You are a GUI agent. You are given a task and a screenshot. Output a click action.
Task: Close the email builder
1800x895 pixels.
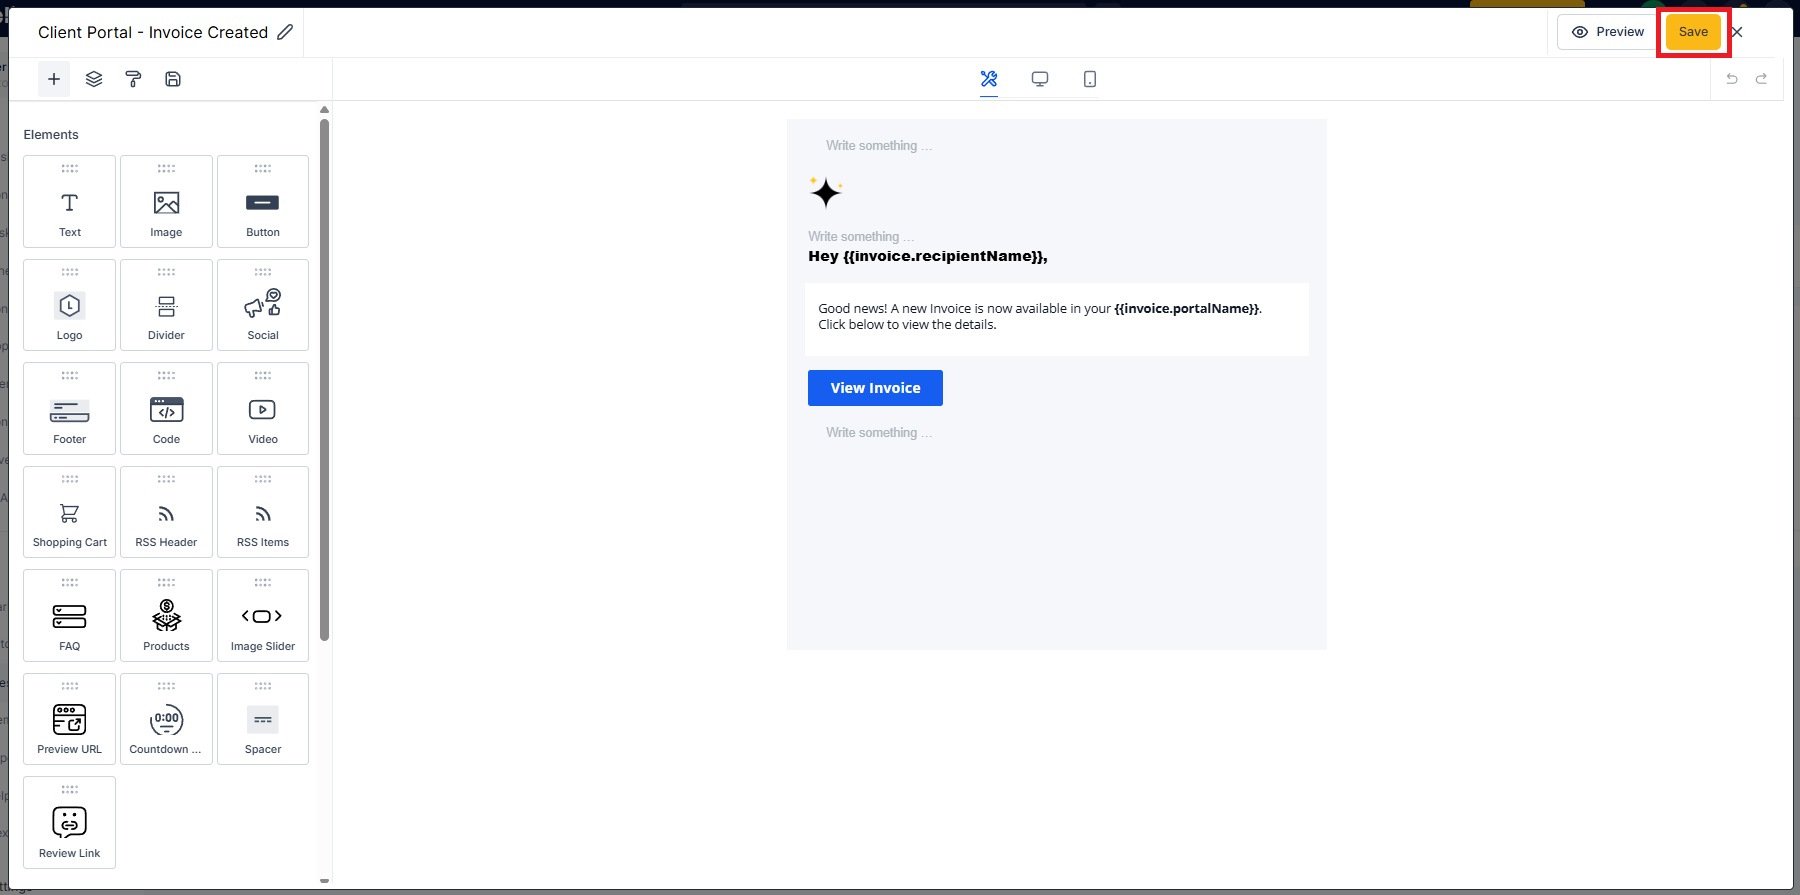click(x=1737, y=32)
